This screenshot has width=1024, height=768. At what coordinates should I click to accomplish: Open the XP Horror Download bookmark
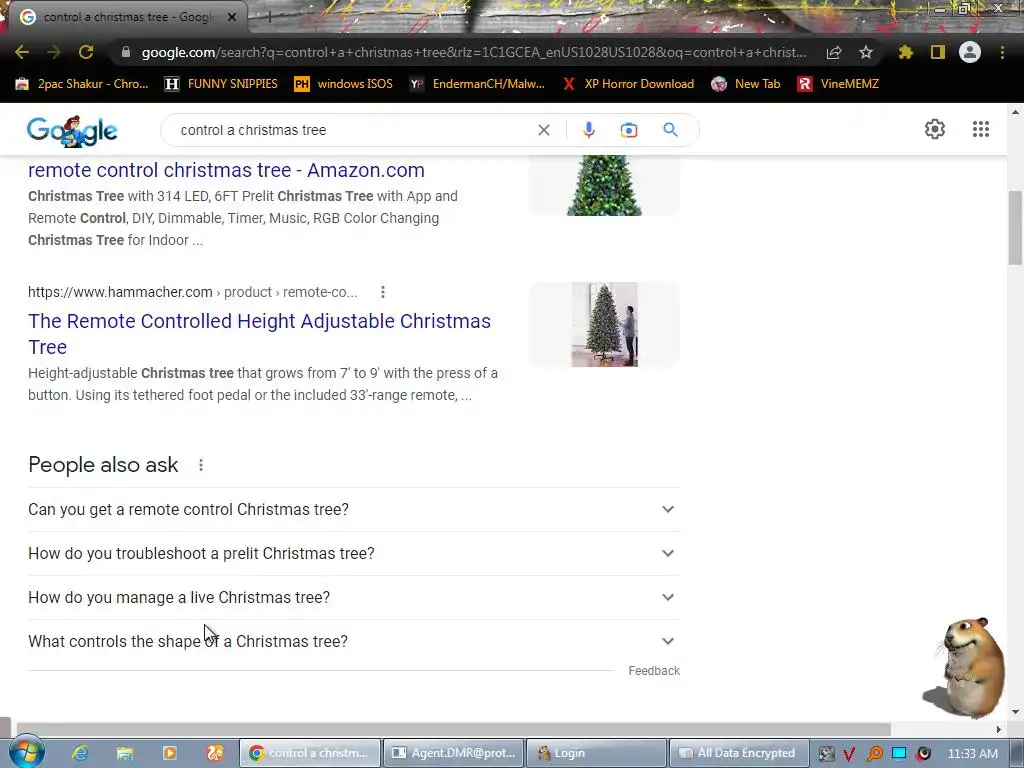(628, 84)
